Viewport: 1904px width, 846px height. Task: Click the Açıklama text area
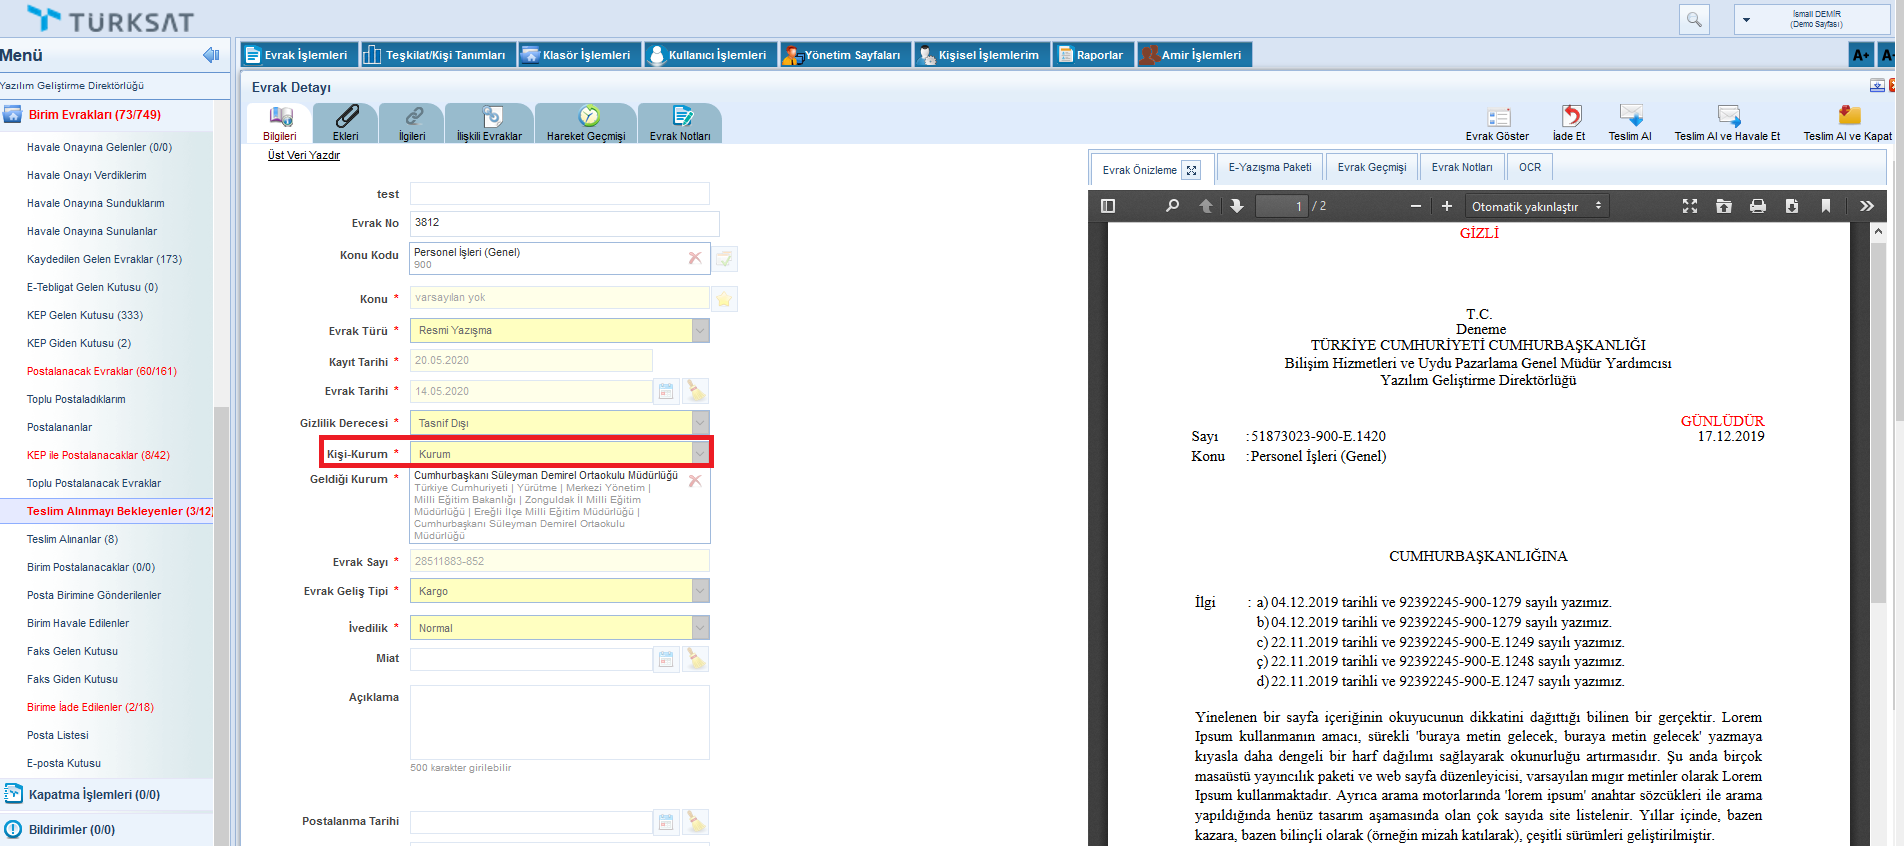(559, 722)
